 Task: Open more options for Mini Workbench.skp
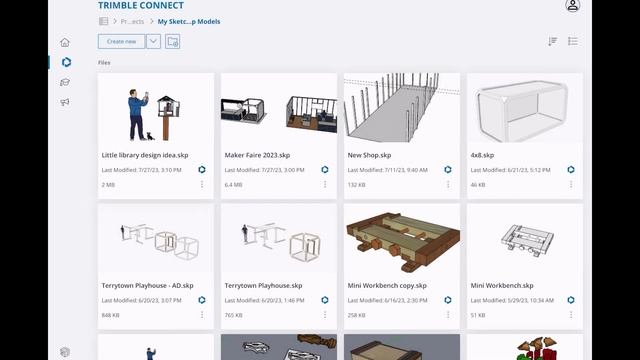pyautogui.click(x=571, y=315)
